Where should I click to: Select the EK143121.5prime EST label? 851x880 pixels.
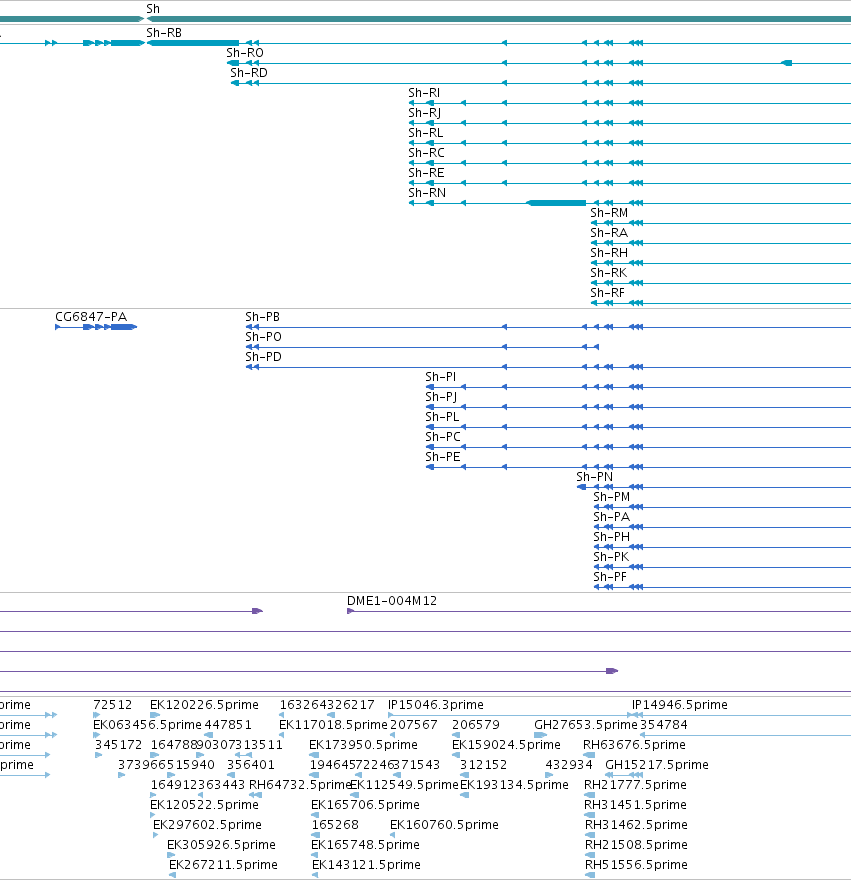[366, 865]
